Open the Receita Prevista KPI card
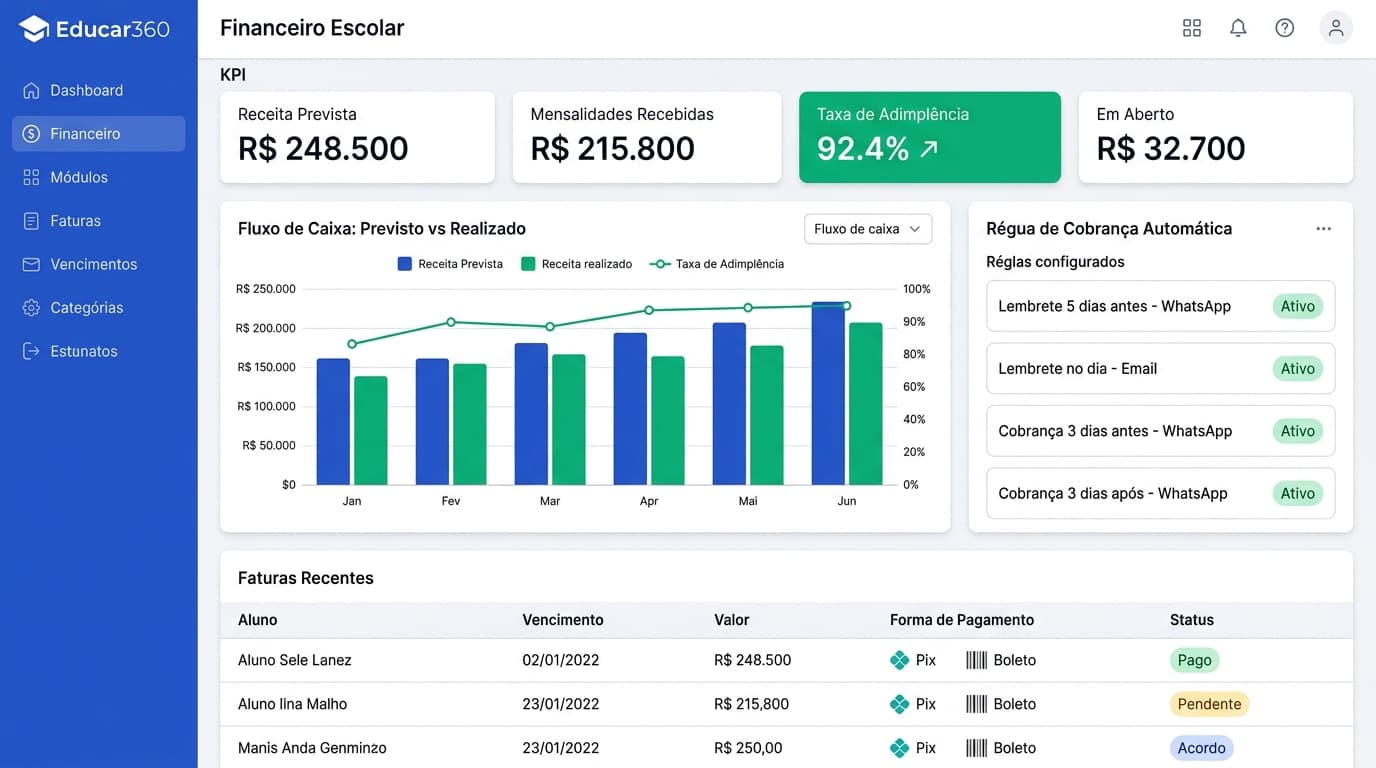The height and width of the screenshot is (768, 1376). point(357,137)
